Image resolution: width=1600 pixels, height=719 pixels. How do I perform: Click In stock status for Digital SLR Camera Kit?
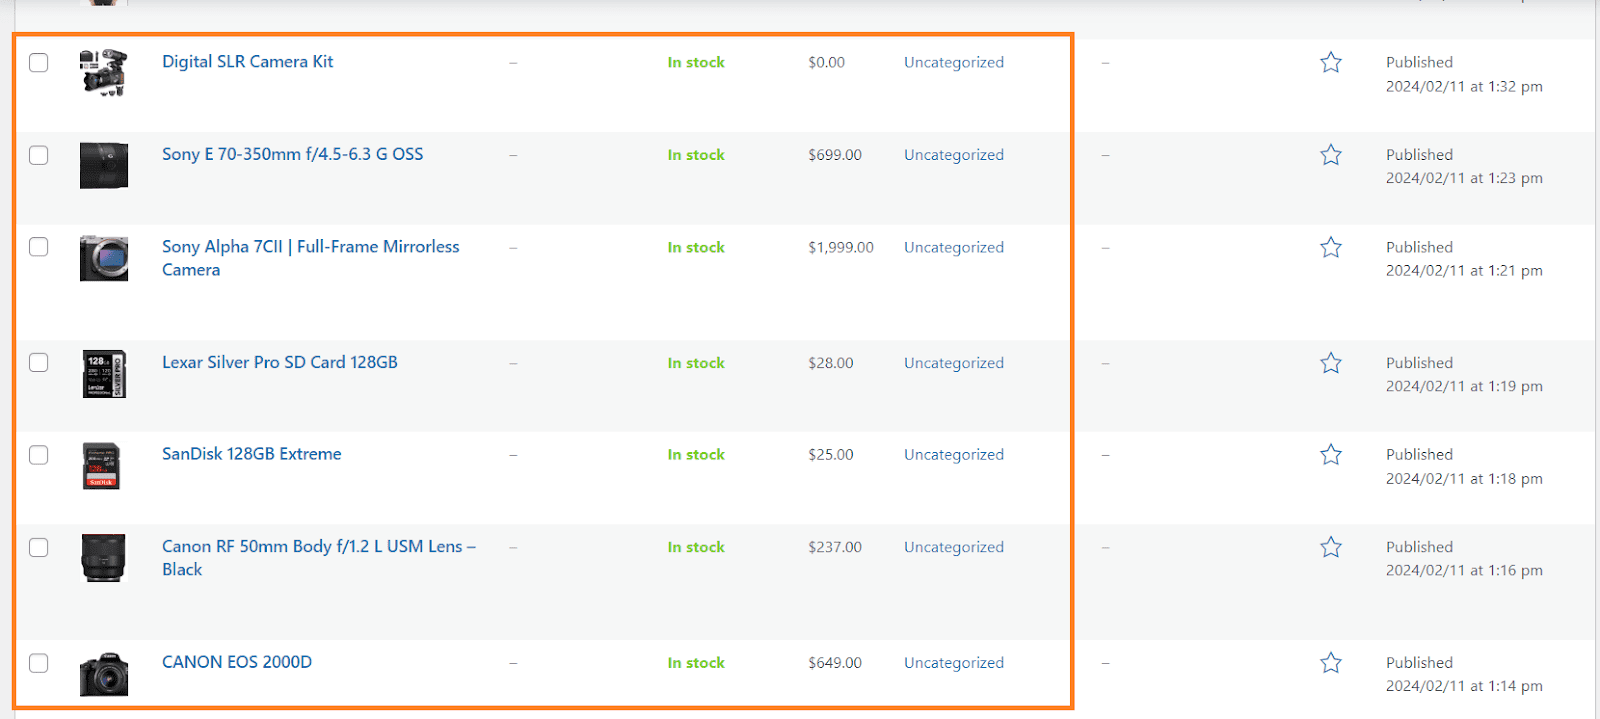(696, 62)
